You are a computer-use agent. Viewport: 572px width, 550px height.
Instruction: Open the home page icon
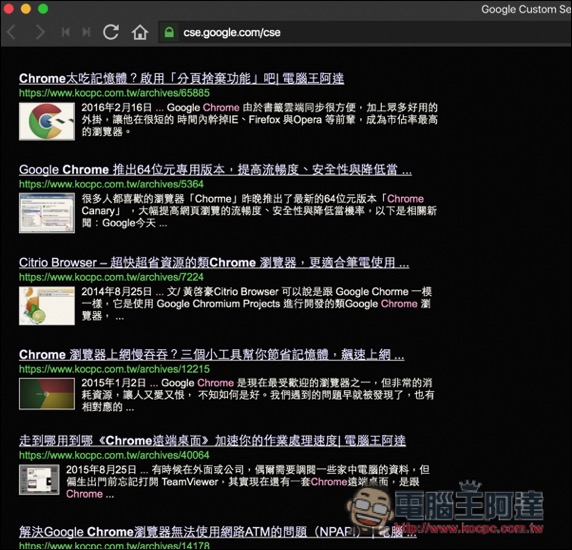pos(140,32)
